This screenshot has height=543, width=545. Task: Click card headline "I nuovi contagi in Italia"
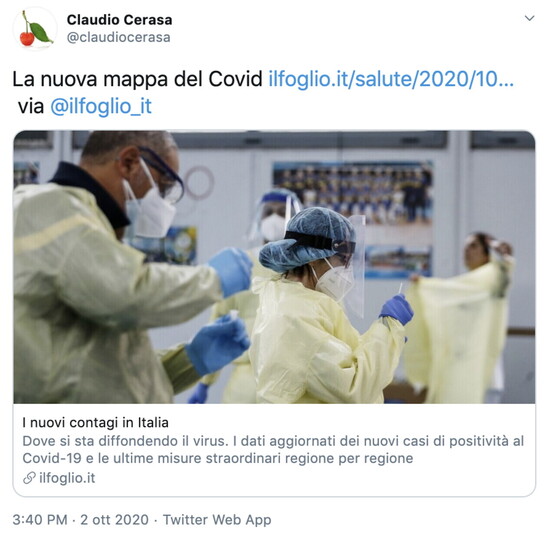point(96,423)
